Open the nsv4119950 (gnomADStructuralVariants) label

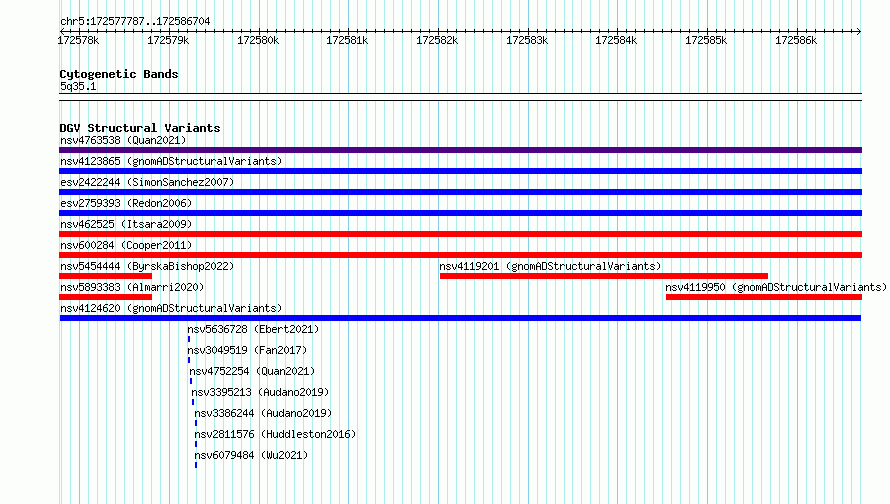tap(776, 287)
